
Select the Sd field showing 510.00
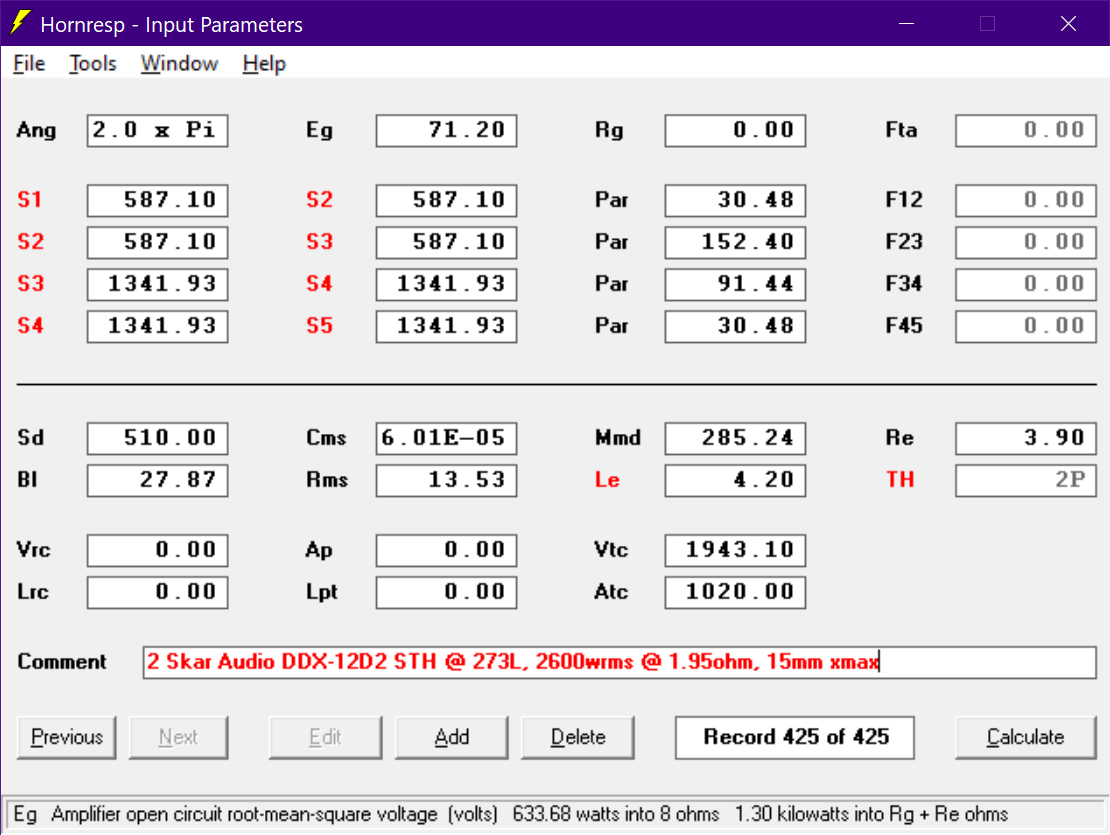[157, 438]
